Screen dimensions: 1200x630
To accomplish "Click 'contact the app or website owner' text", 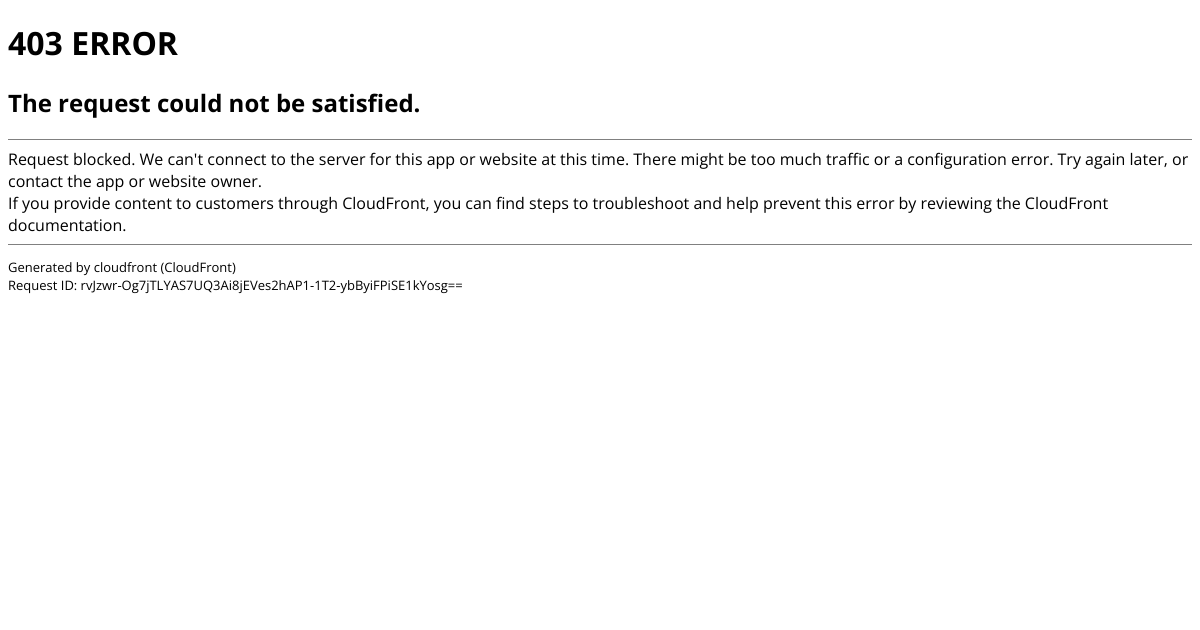I will click(135, 182).
